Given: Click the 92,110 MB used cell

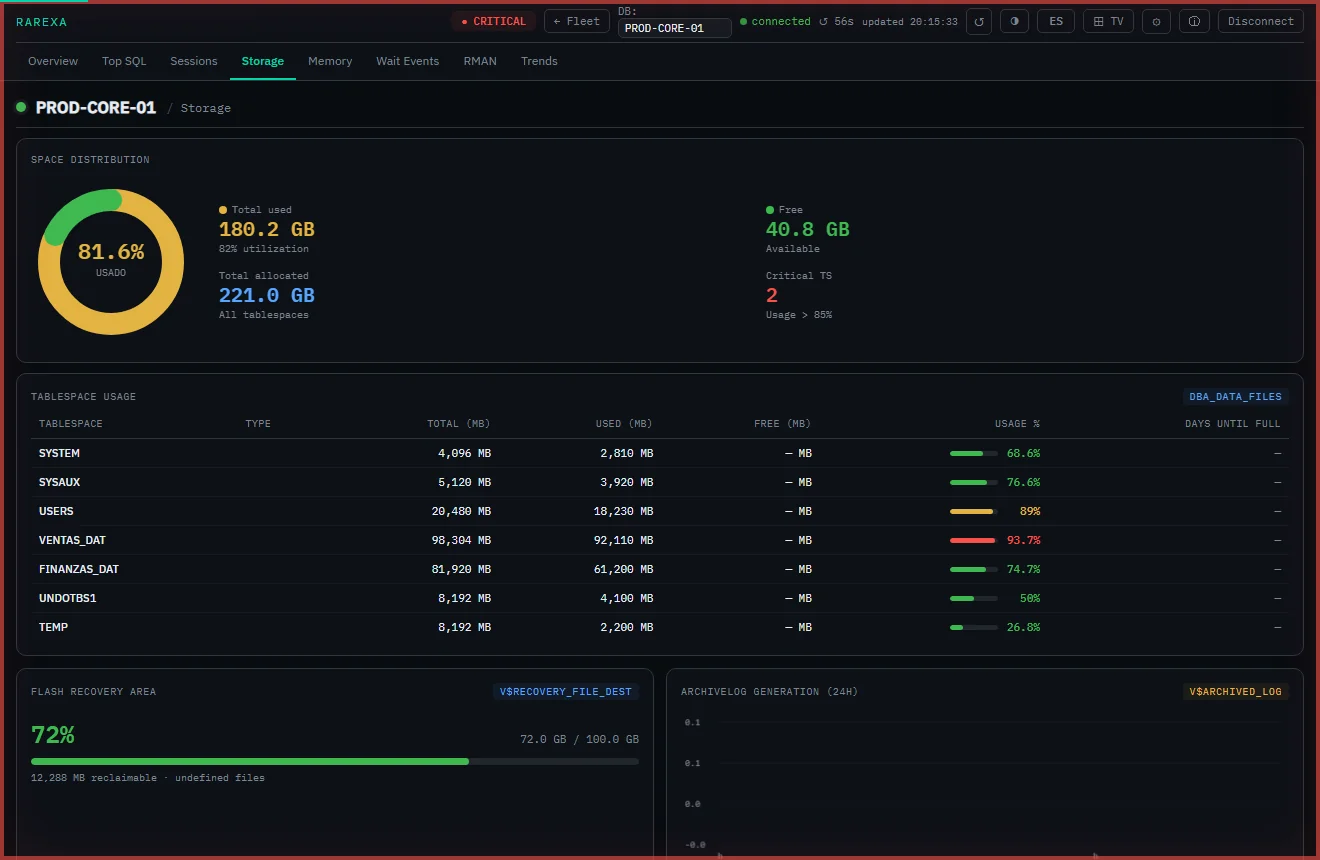Looking at the screenshot, I should tap(624, 540).
